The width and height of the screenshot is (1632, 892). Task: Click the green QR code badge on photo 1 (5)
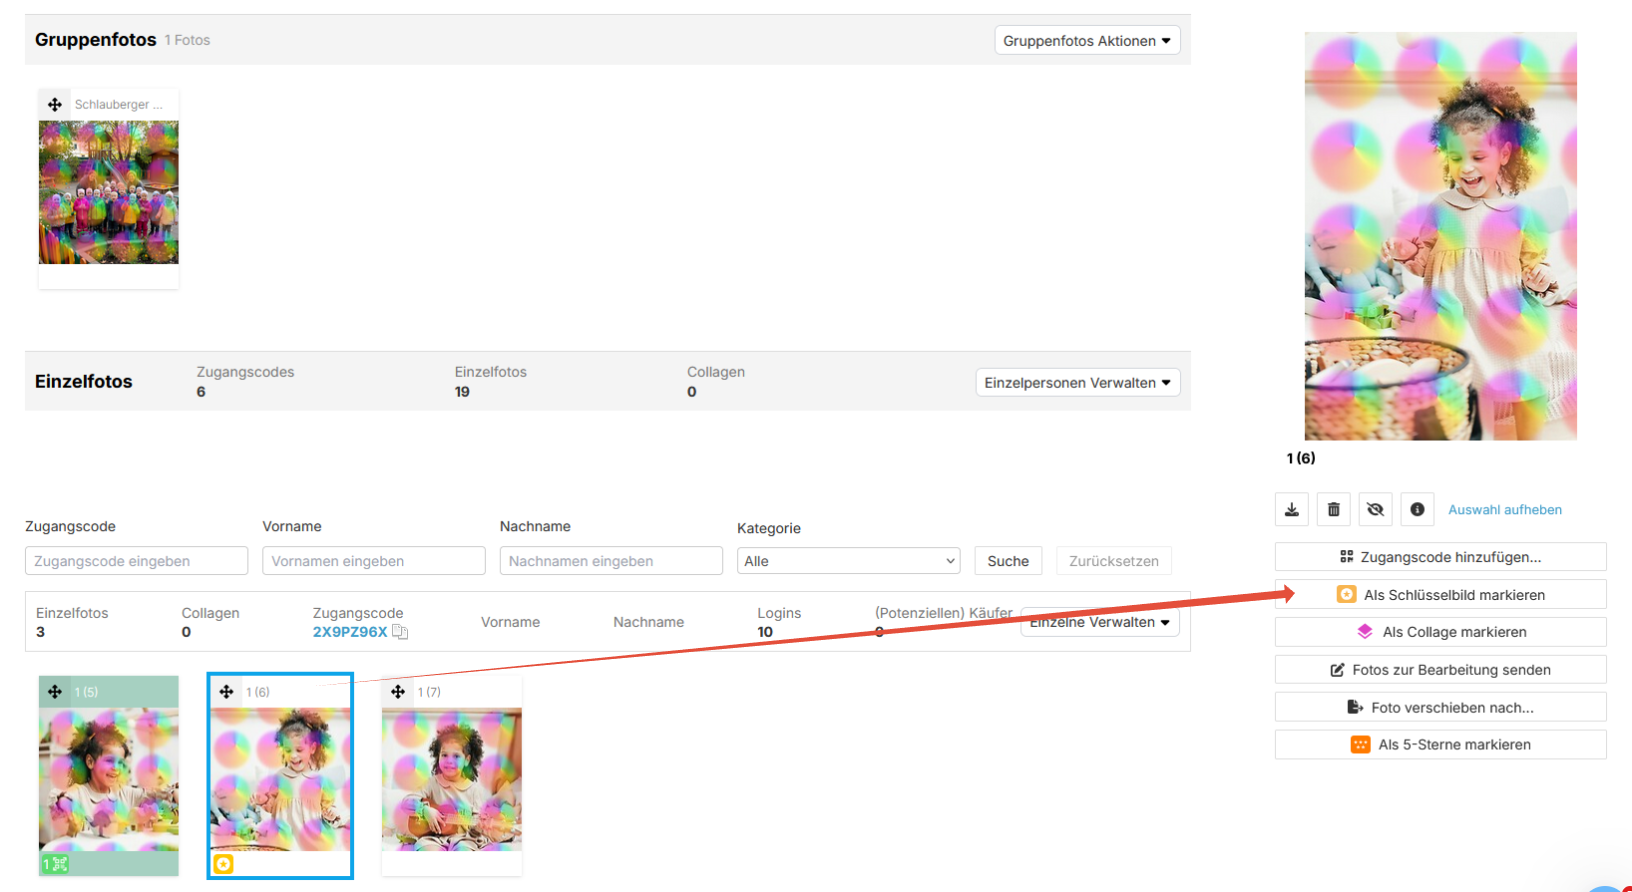coord(55,863)
